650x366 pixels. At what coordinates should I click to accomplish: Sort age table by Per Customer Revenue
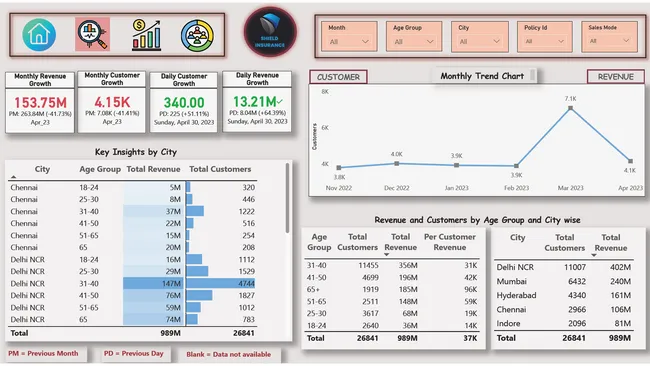tap(450, 242)
